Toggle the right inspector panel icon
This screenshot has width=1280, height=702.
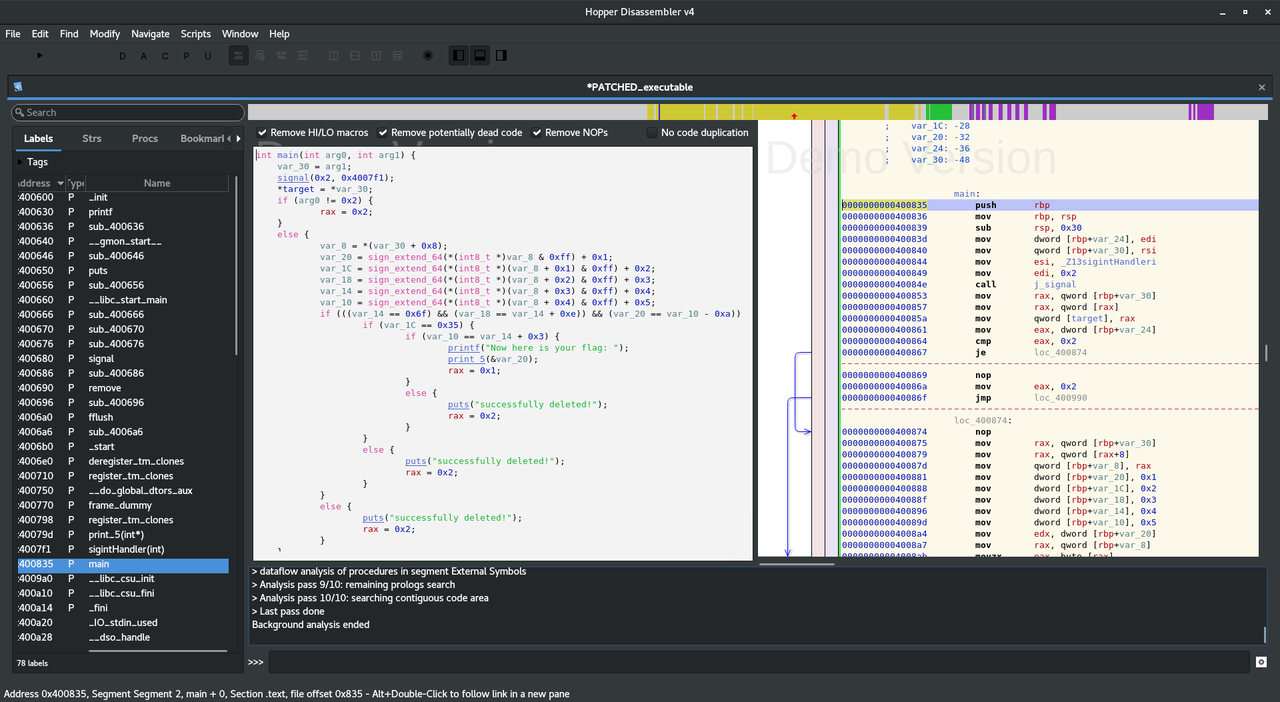coord(501,56)
